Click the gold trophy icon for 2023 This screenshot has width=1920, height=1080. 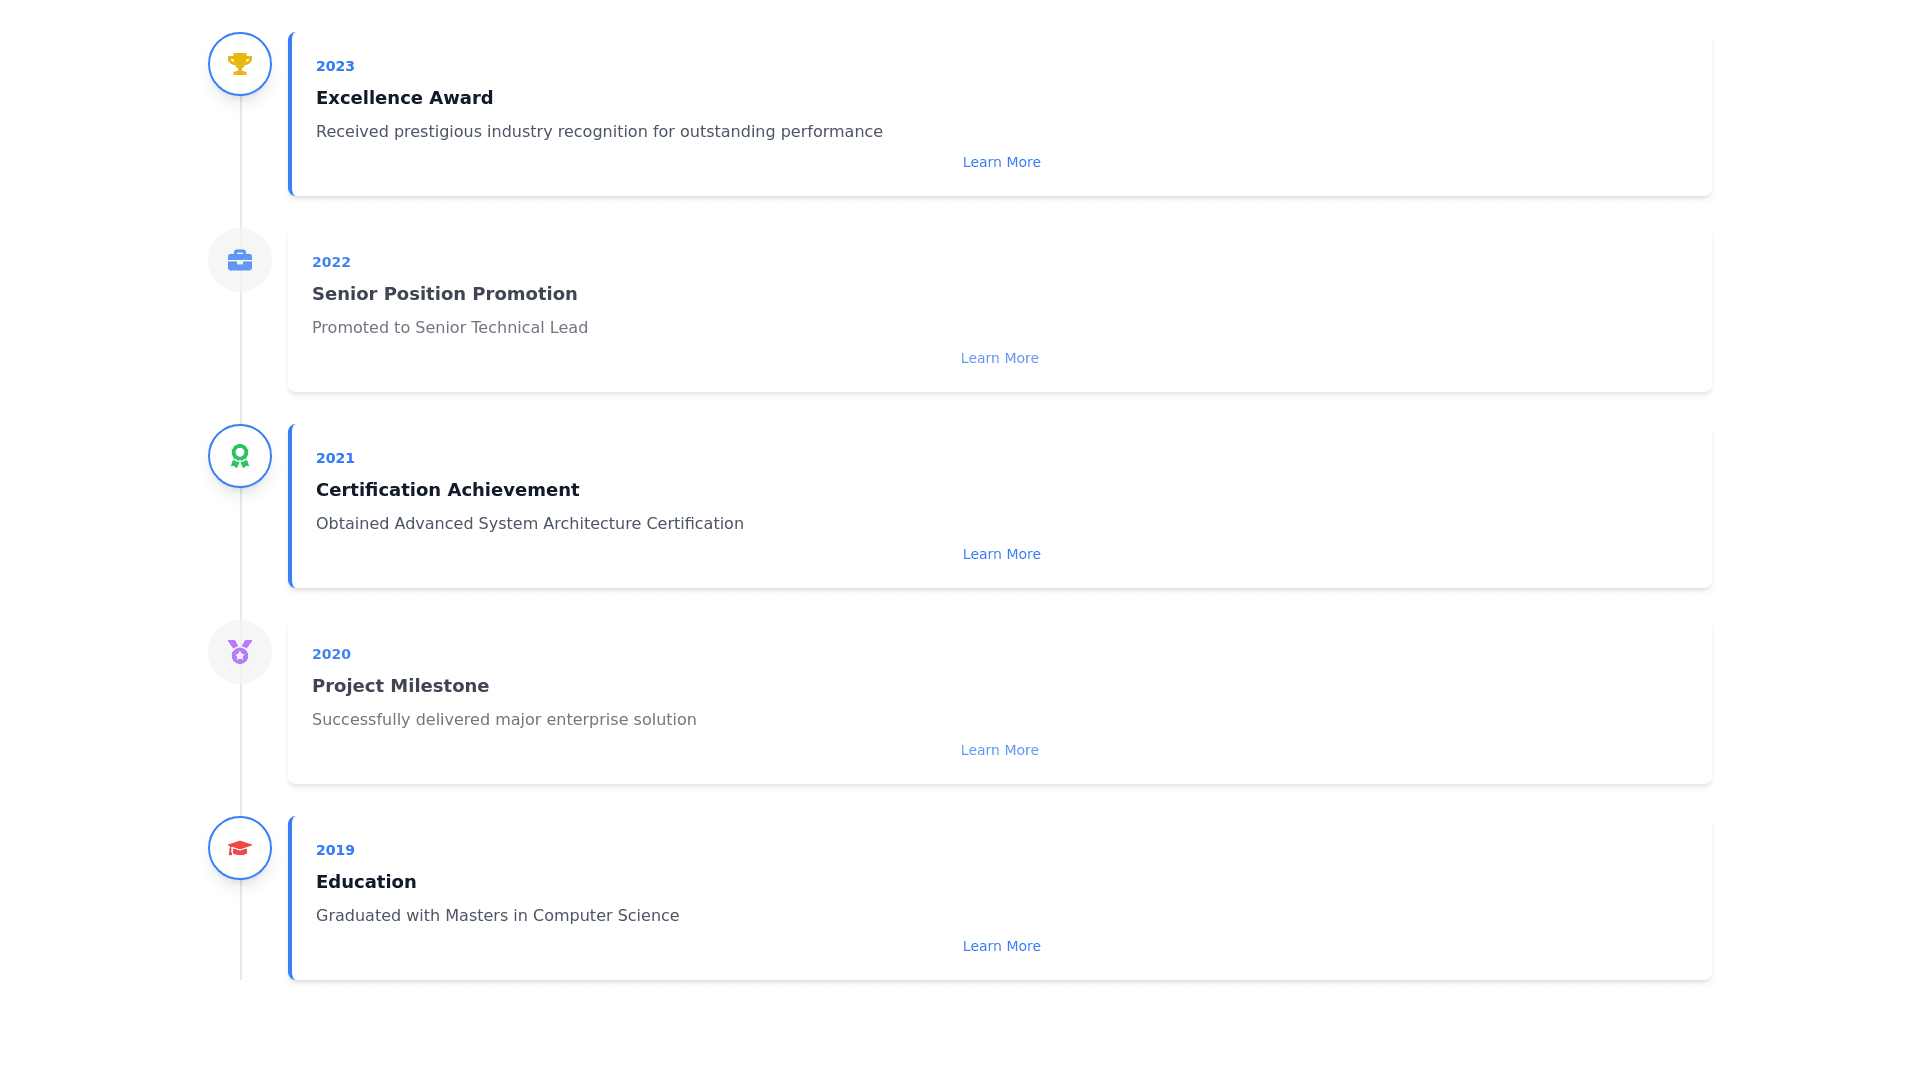[x=240, y=64]
